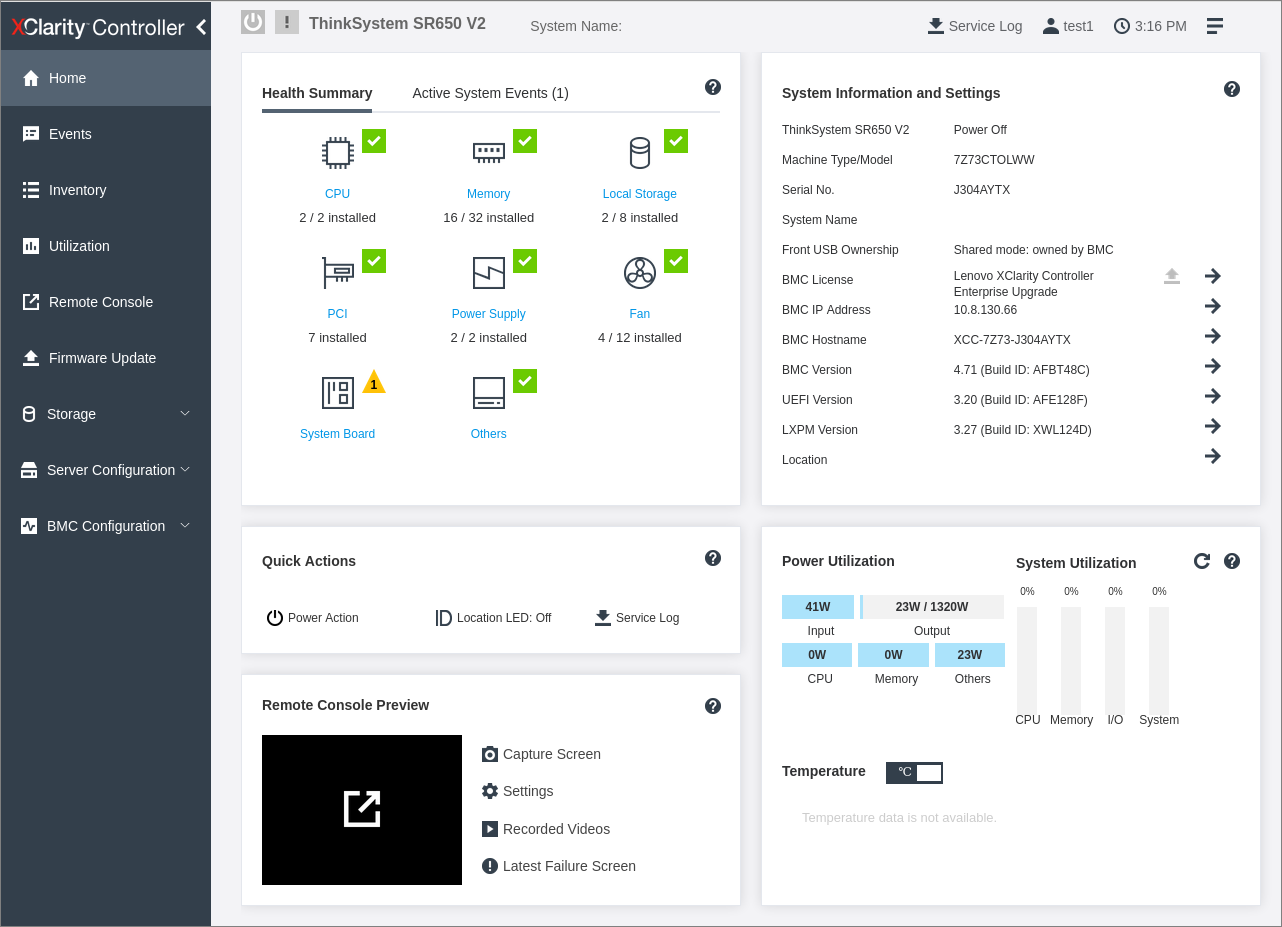This screenshot has width=1282, height=927.
Task: Open help for Health Summary panel
Action: click(x=713, y=87)
